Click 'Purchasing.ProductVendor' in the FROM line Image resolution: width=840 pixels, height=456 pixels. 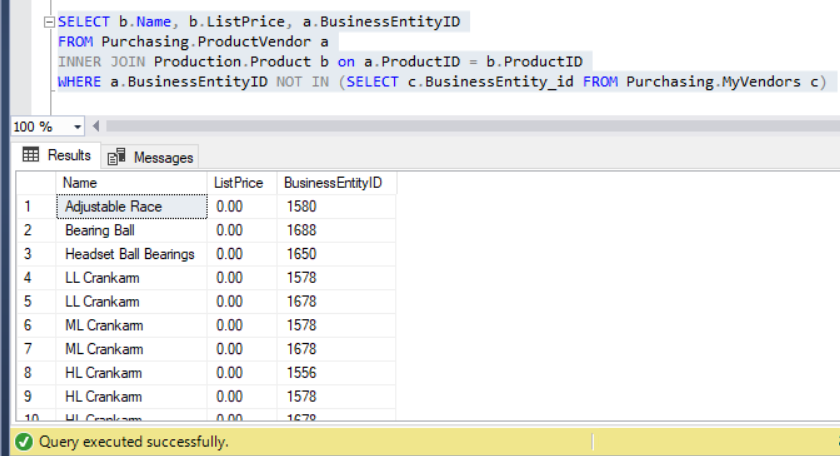pos(206,42)
